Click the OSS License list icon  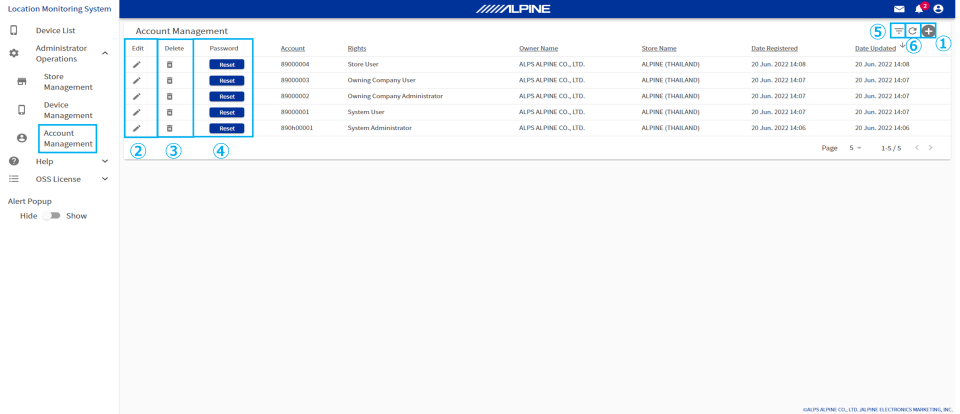pyautogui.click(x=13, y=179)
